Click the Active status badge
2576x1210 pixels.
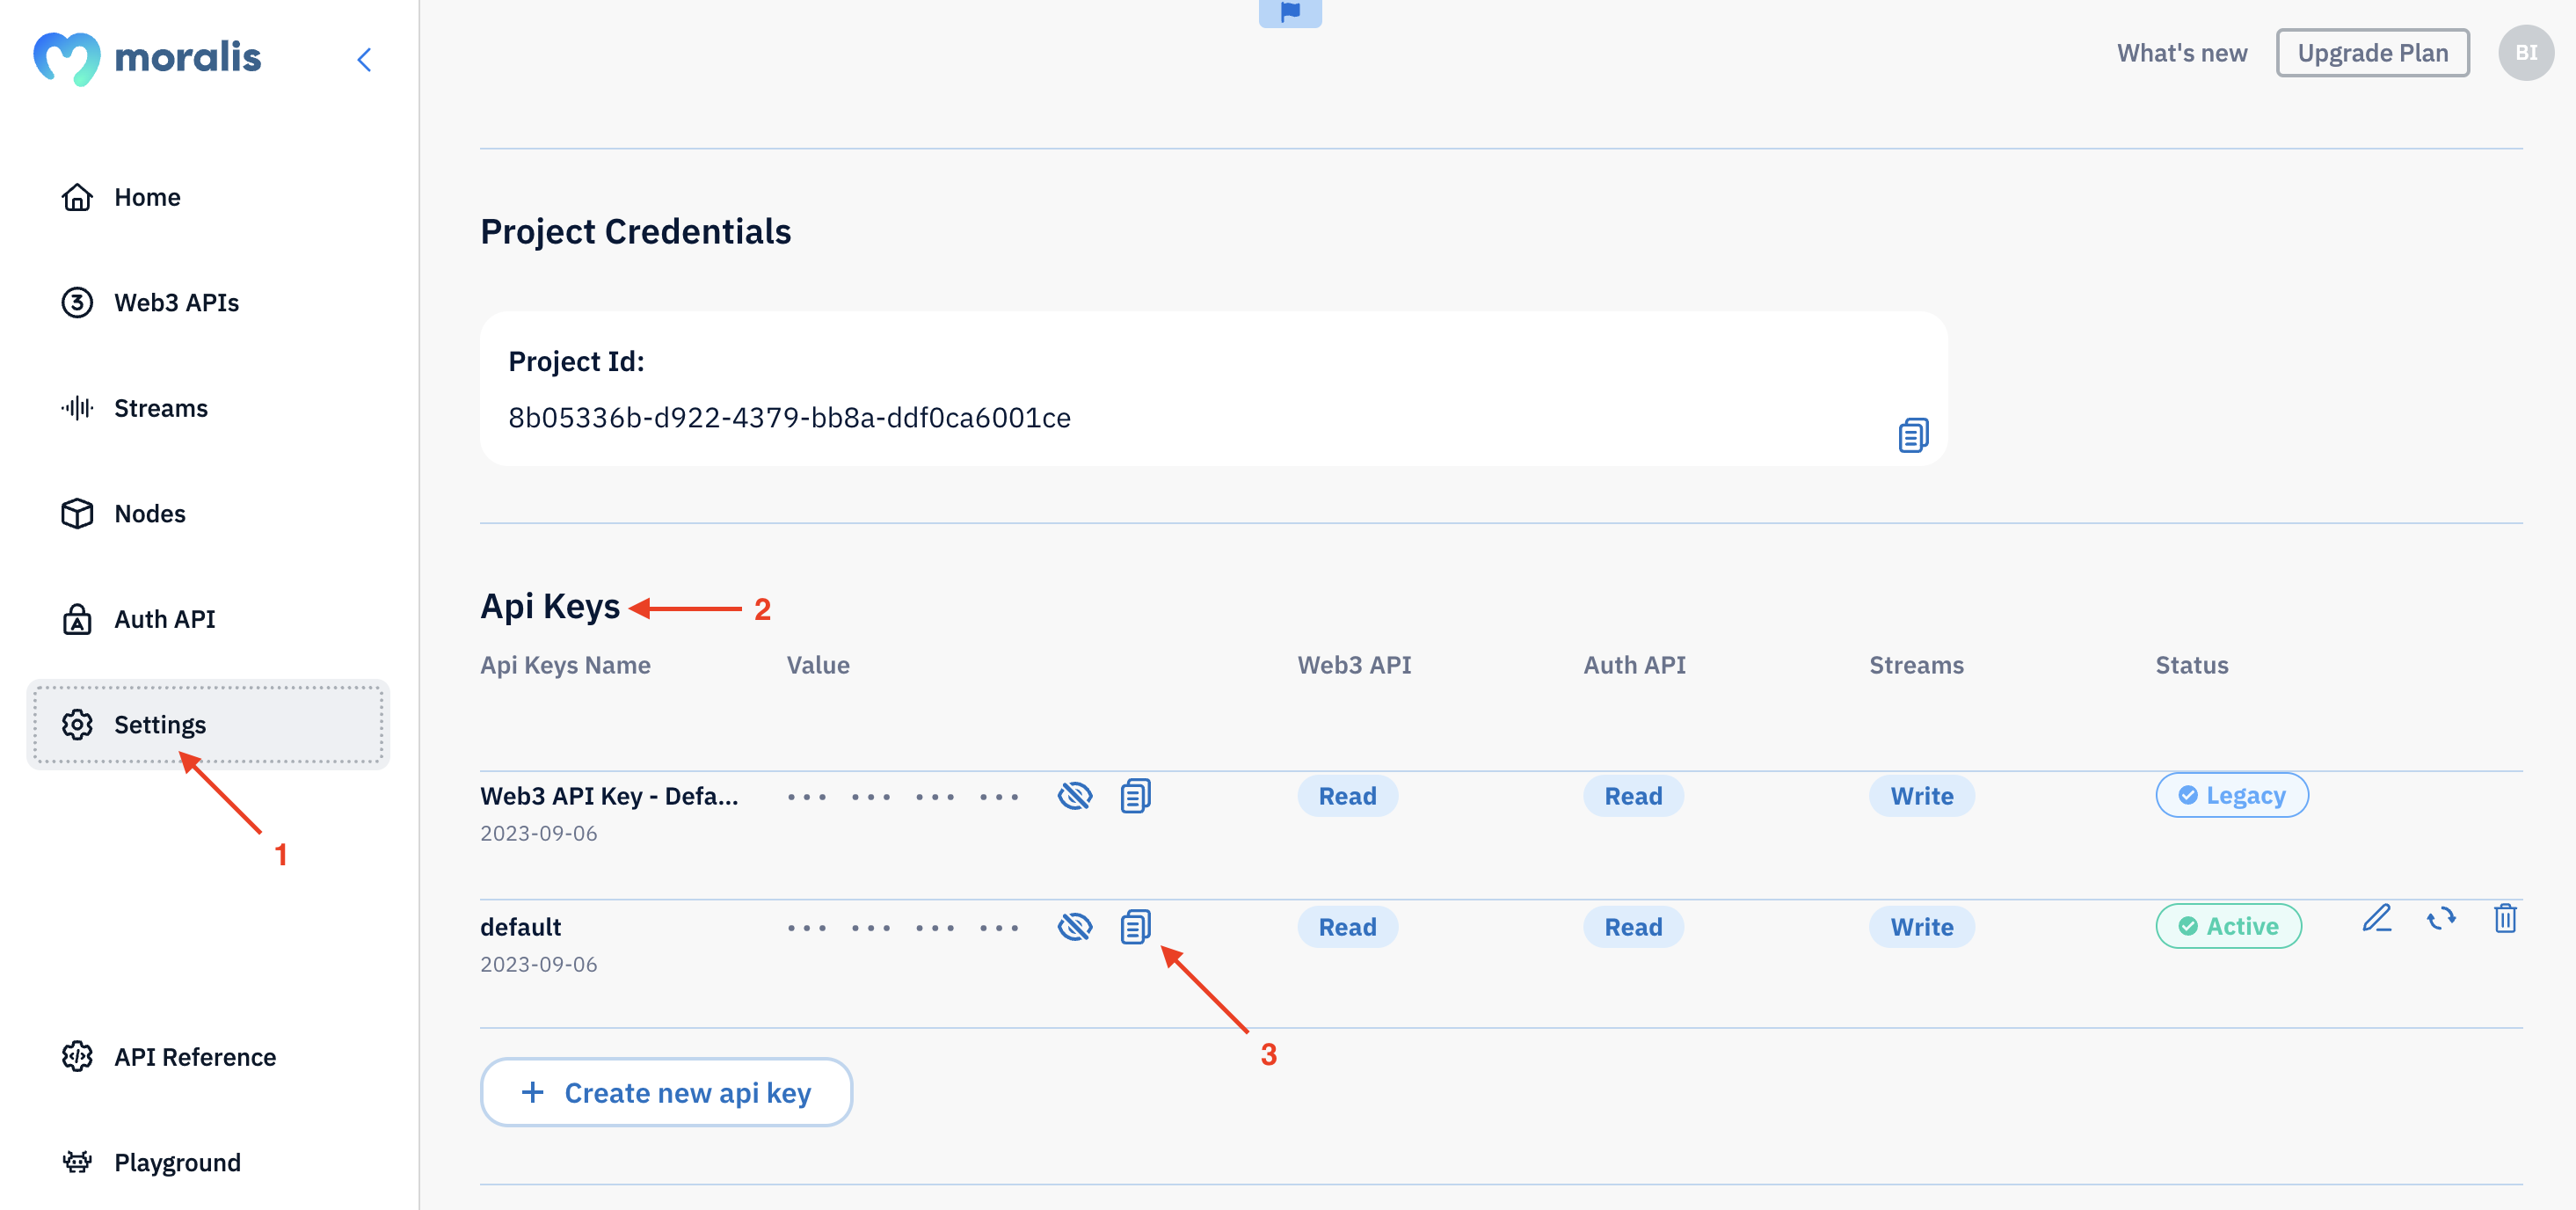coord(2228,926)
